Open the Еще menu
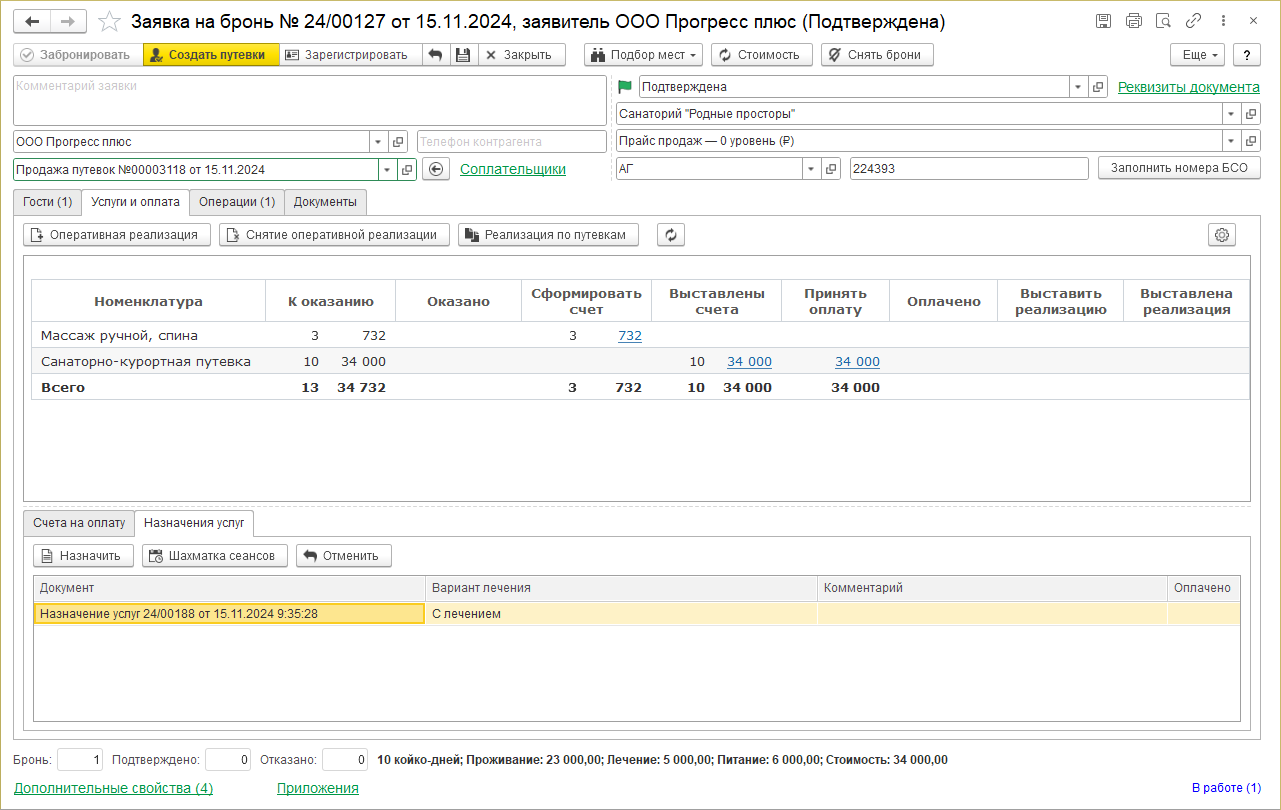Viewport: 1281px width, 810px height. tap(1197, 55)
